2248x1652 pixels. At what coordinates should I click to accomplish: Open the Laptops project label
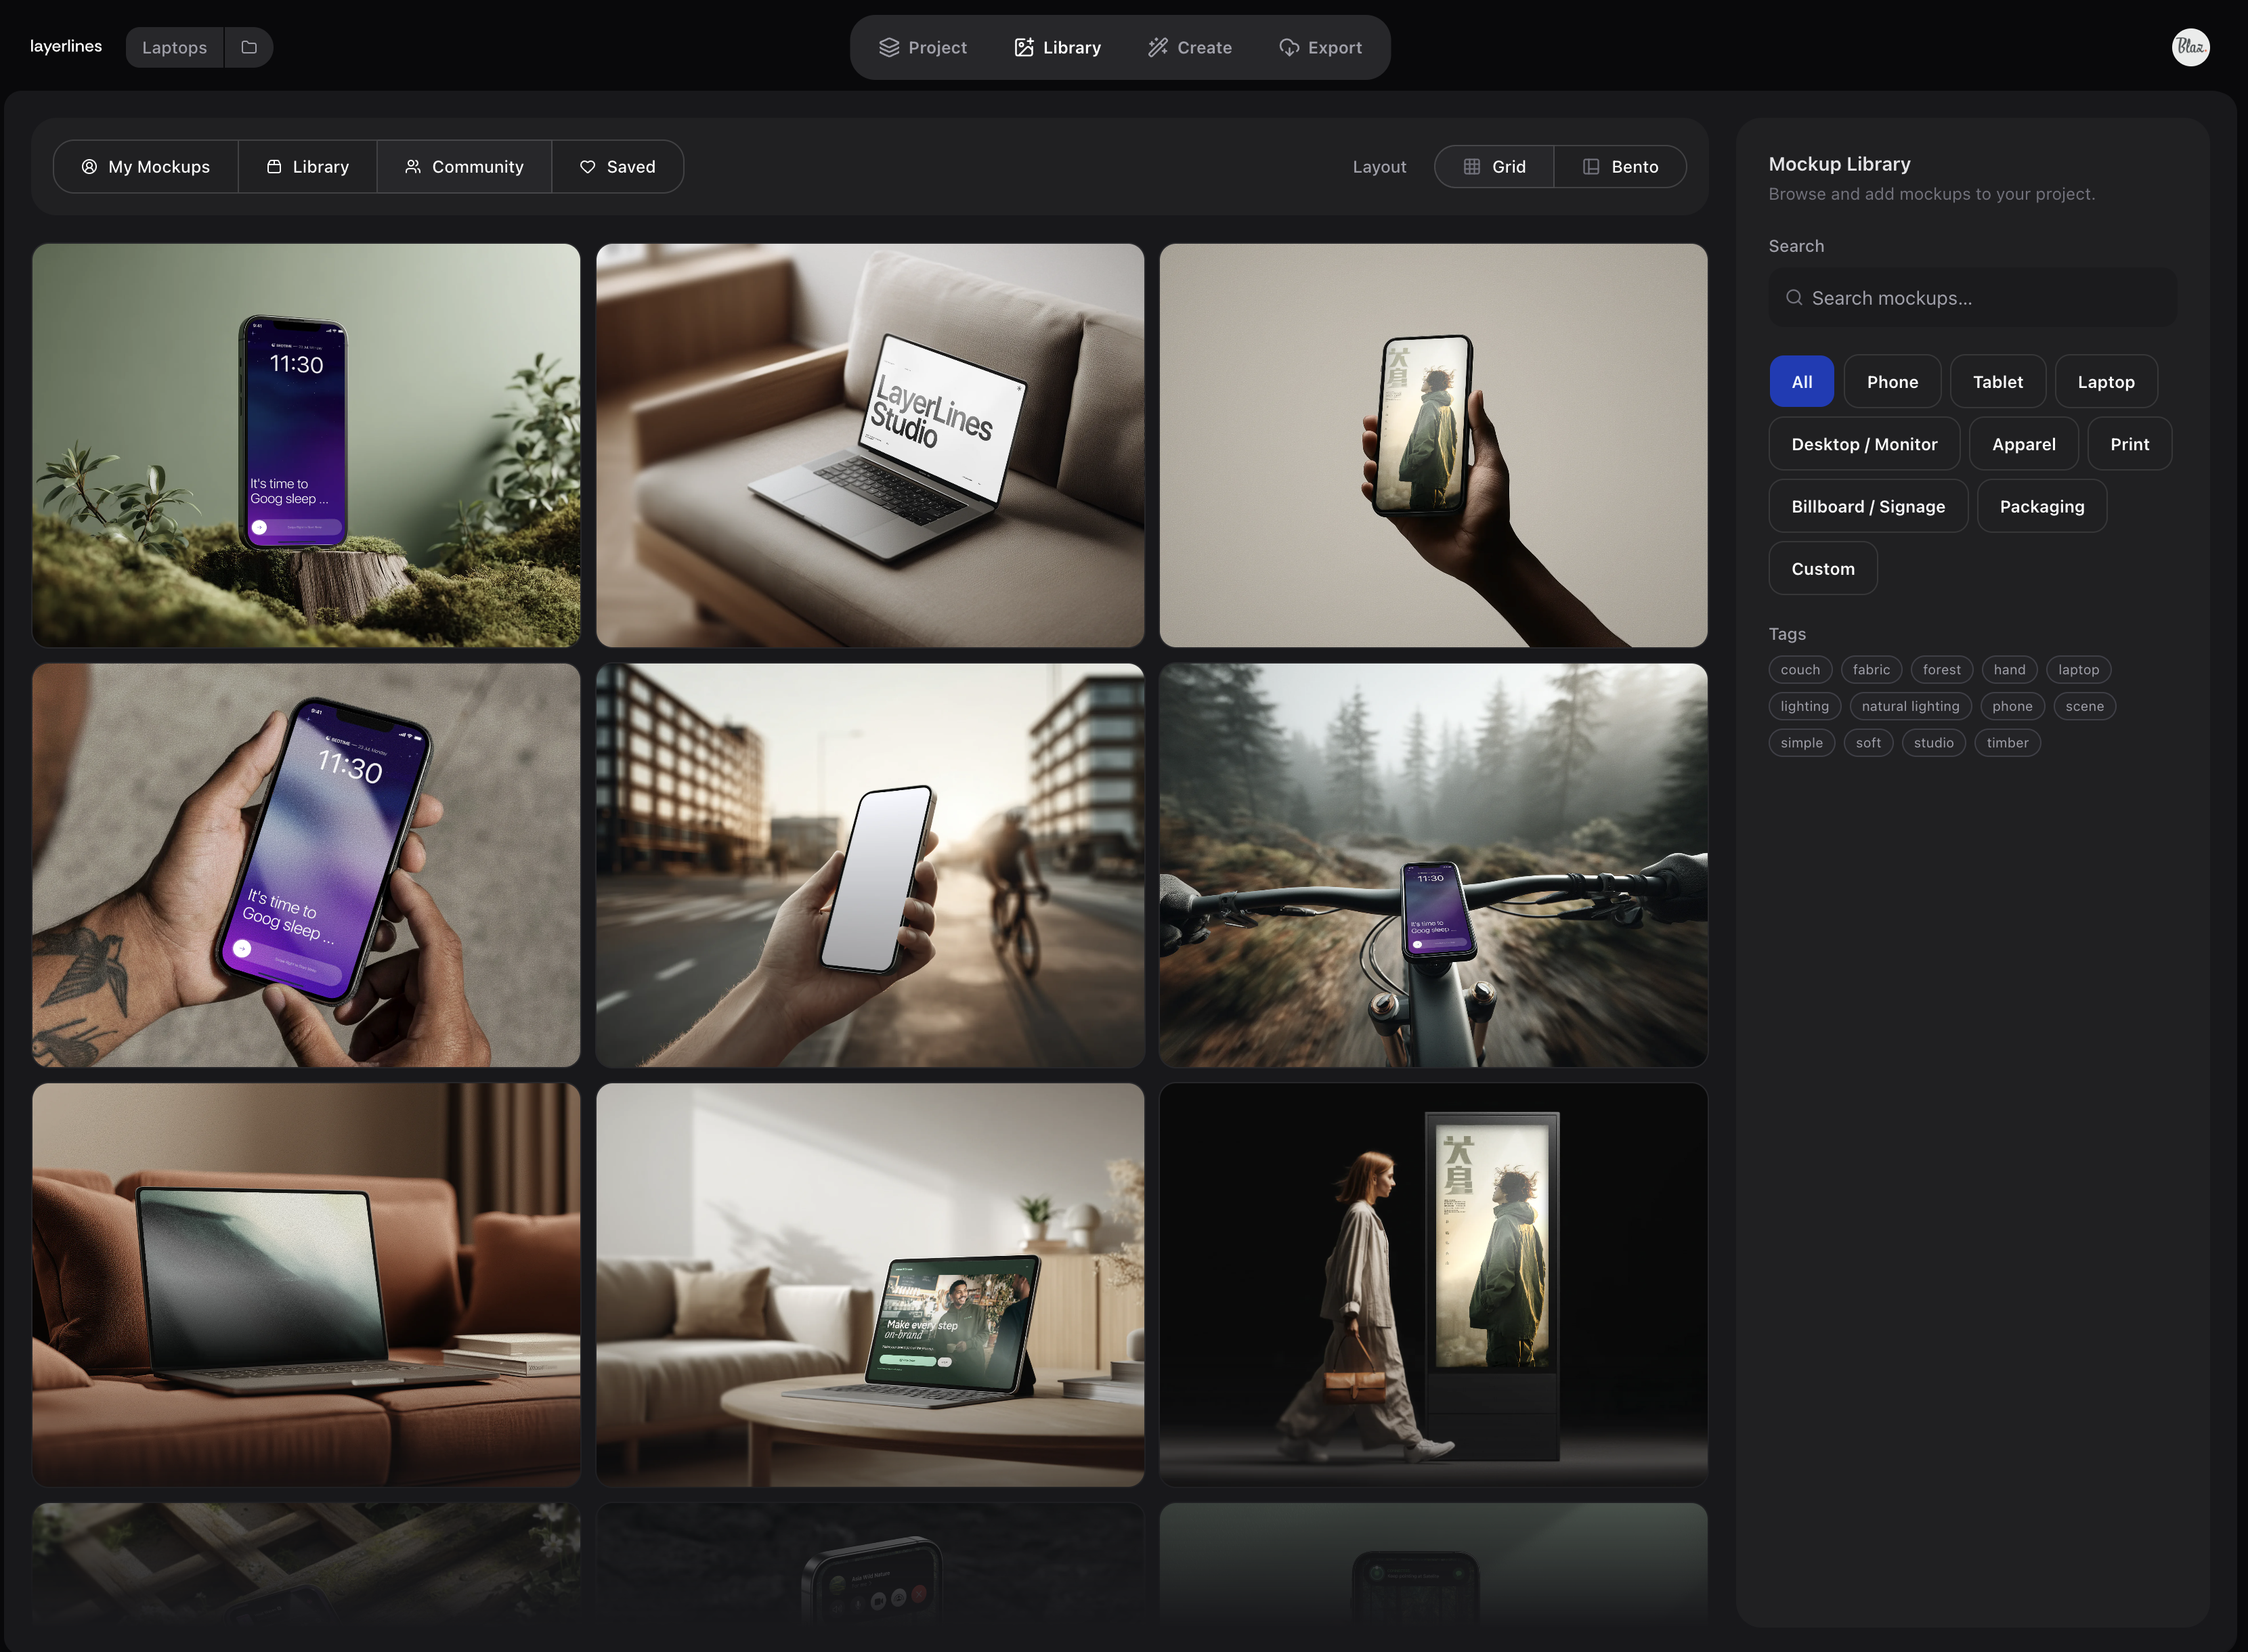point(174,47)
